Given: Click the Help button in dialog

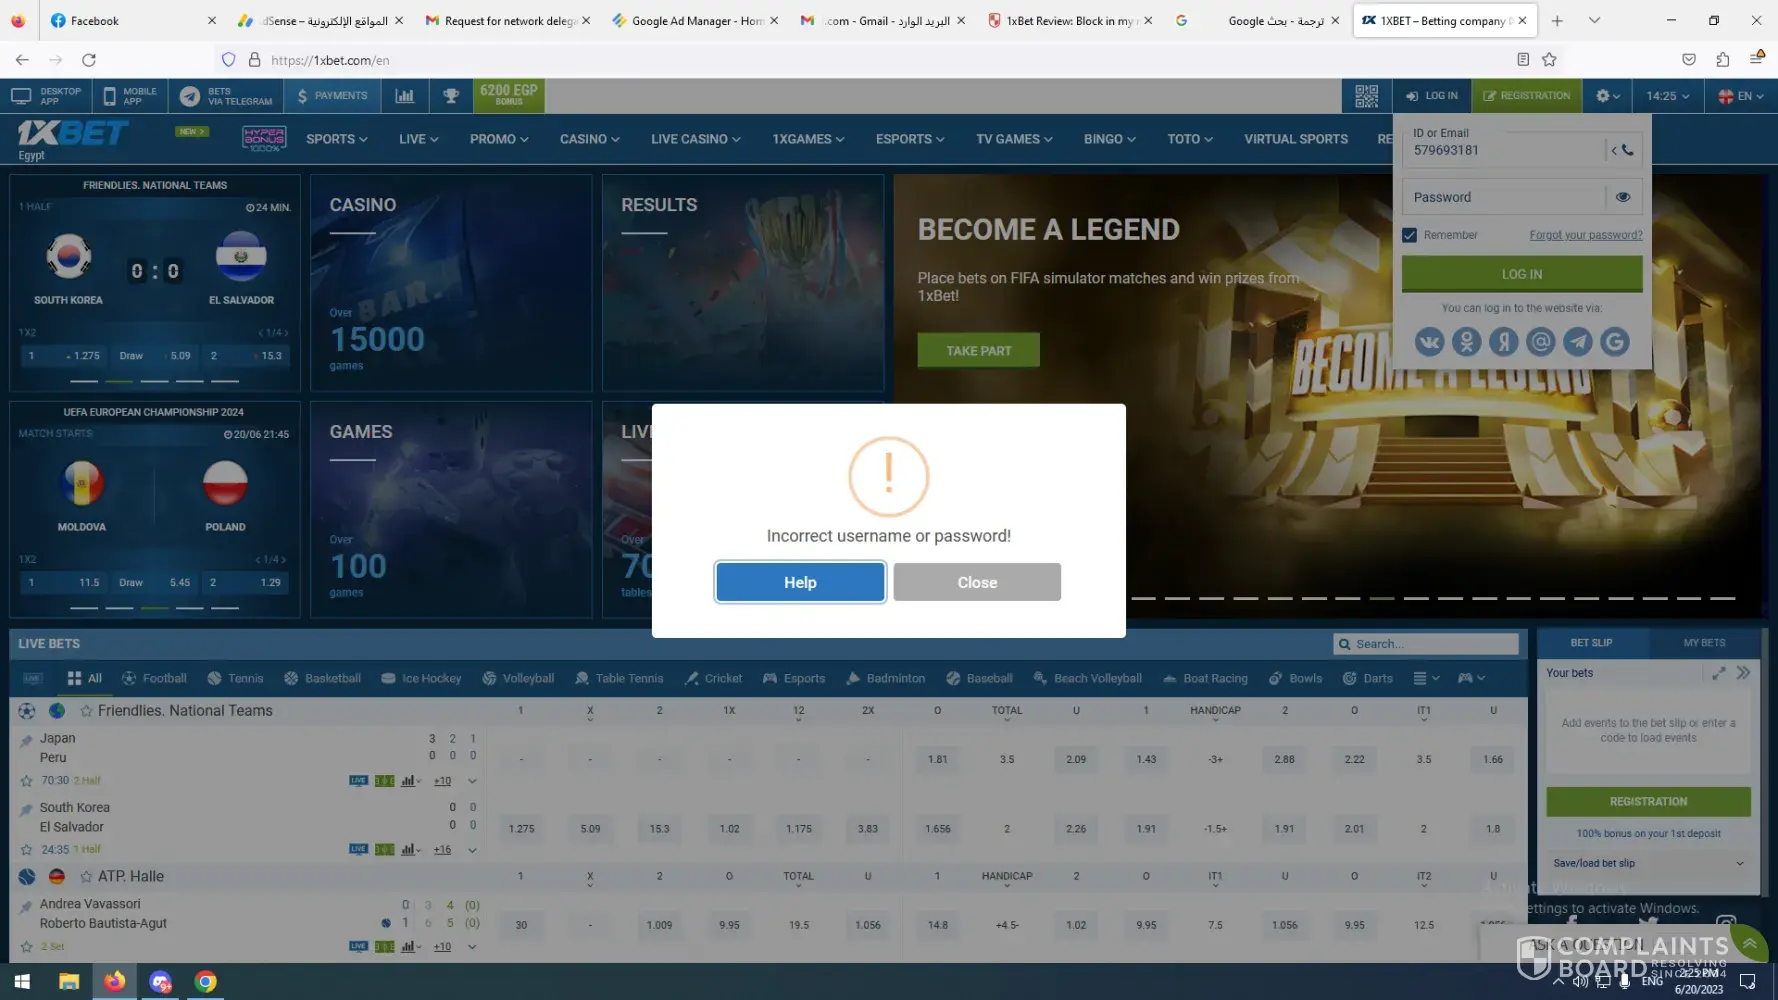Looking at the screenshot, I should pyautogui.click(x=800, y=582).
